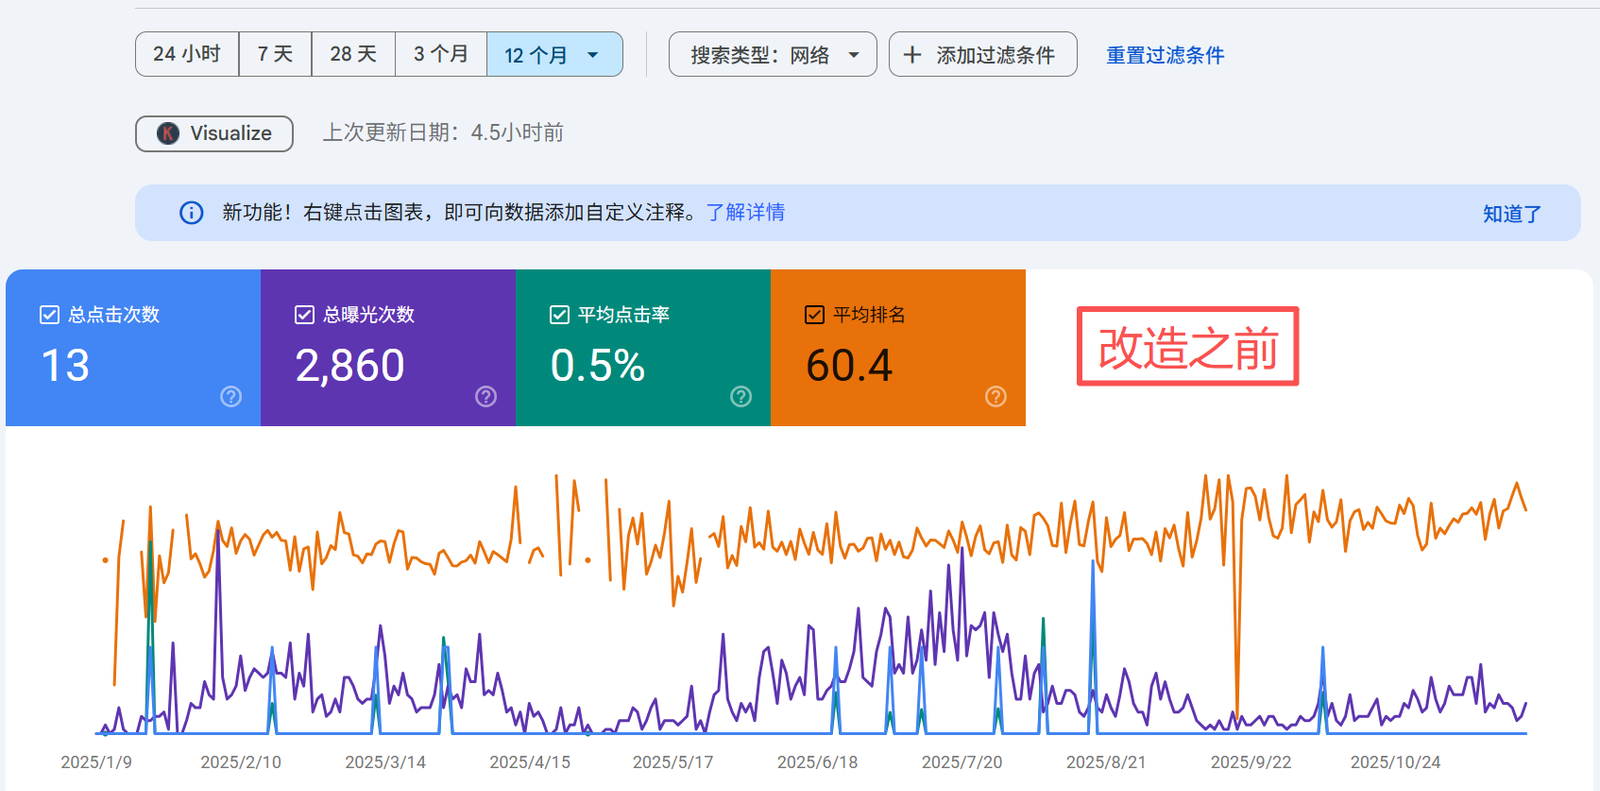Click help icon on 平均点击率 card

pos(741,397)
